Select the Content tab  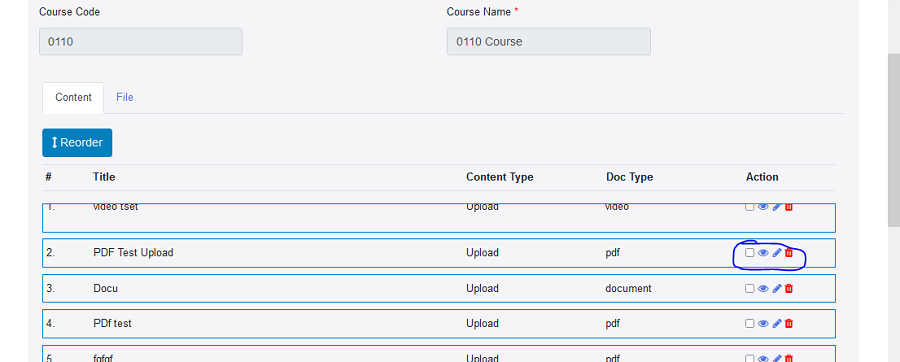[73, 98]
